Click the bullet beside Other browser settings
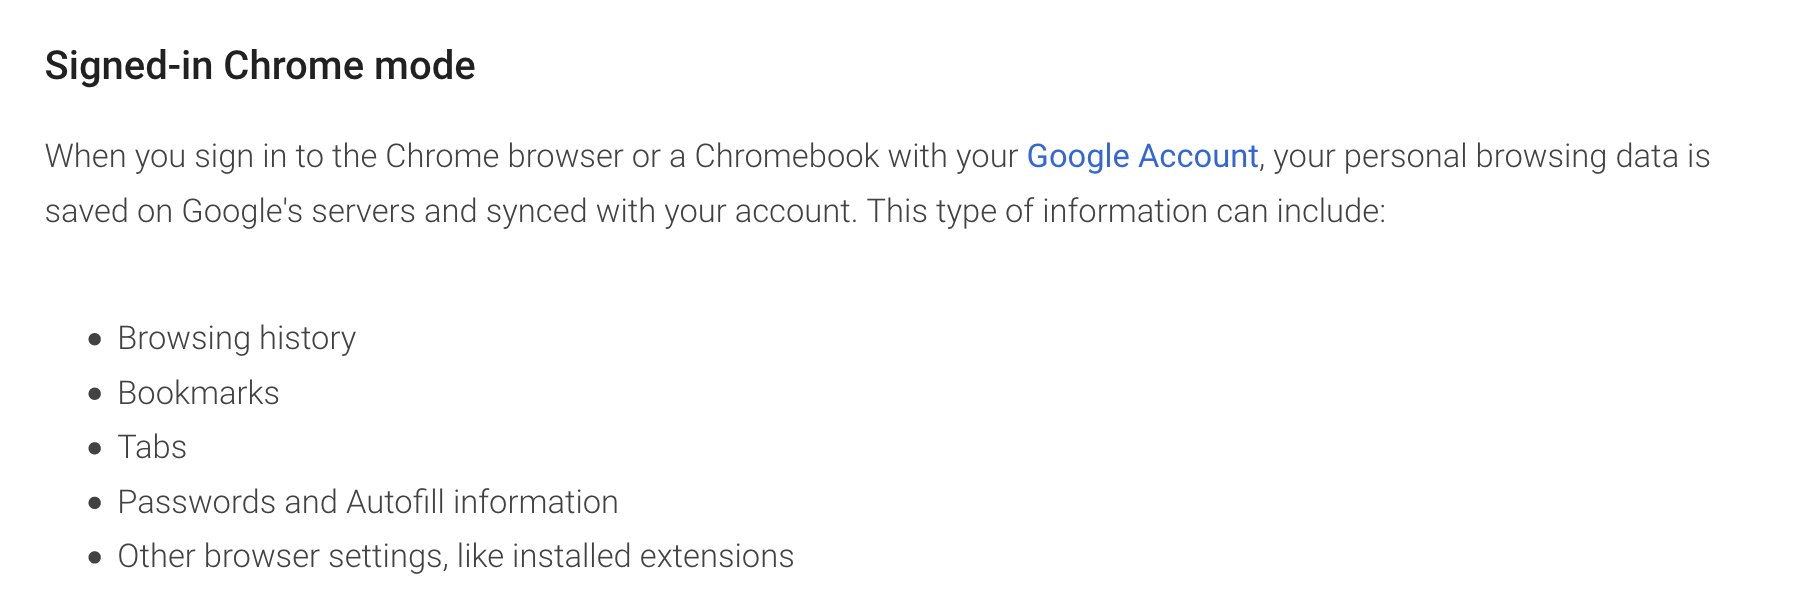 click(95, 557)
